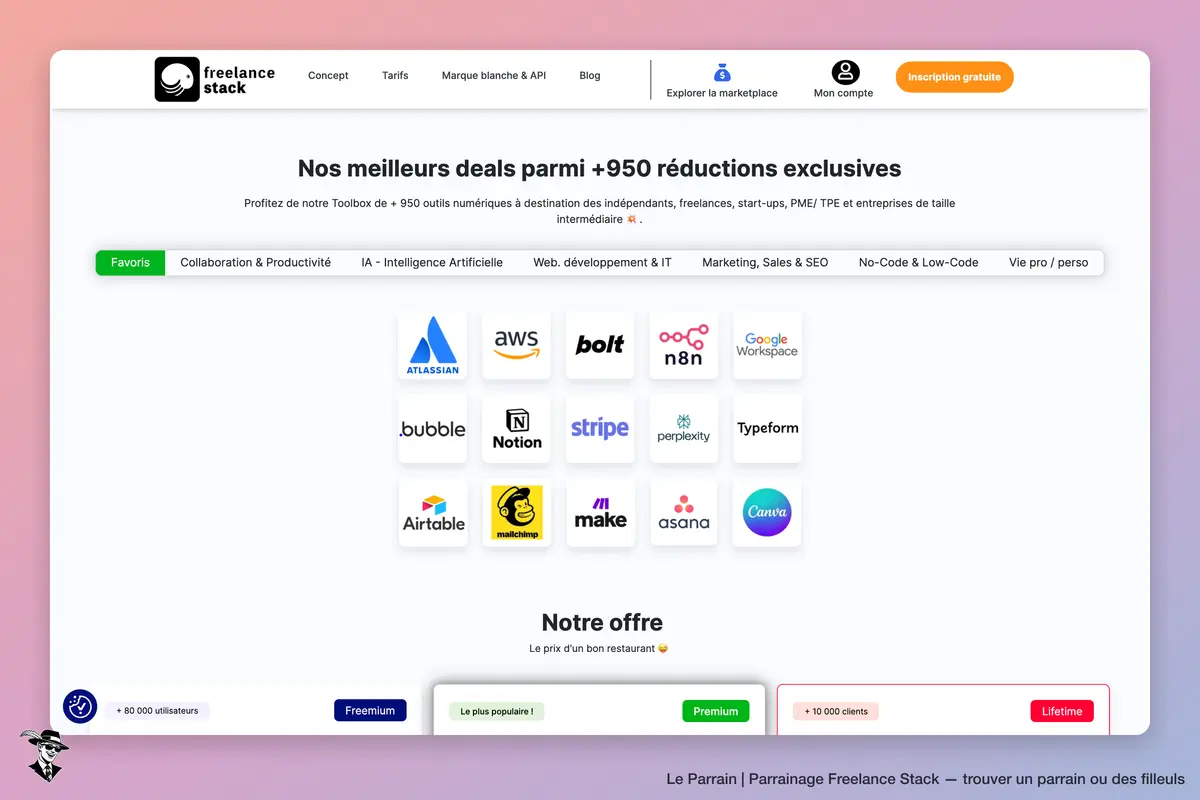This screenshot has width=1200, height=800.
Task: Select the Favoris tab
Action: [130, 263]
